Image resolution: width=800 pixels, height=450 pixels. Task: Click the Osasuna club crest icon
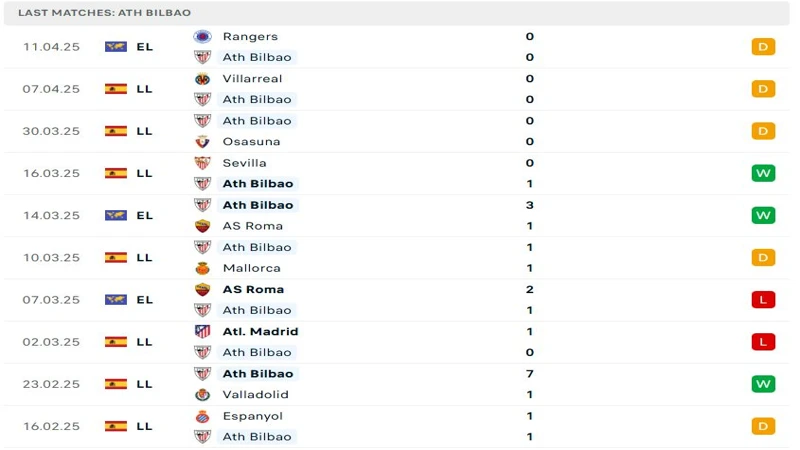pos(203,142)
